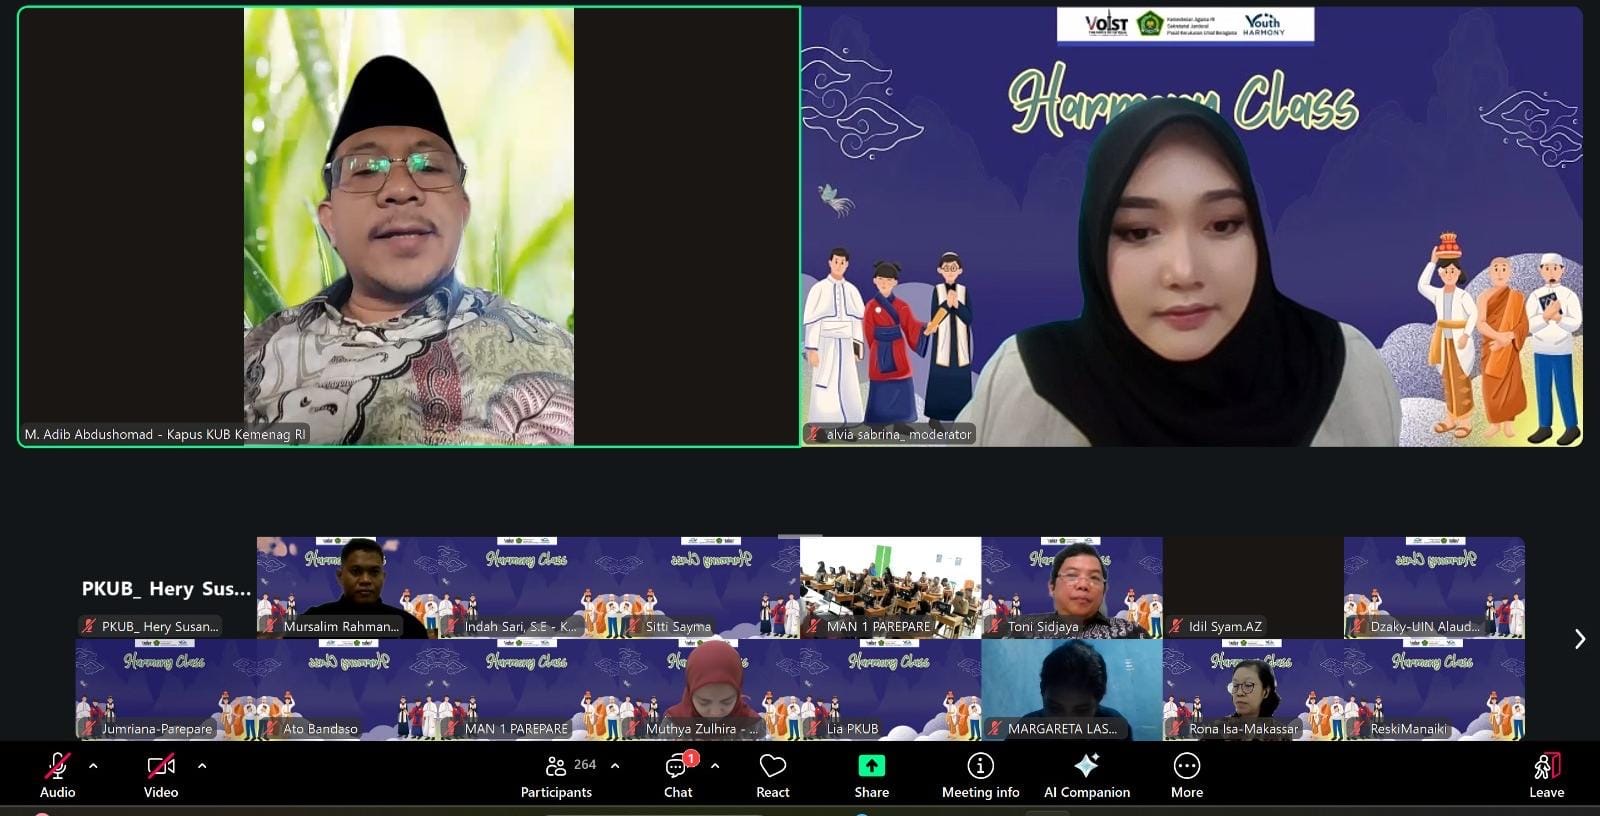Open the Chat panel icon
The height and width of the screenshot is (816, 1600).
(677, 766)
